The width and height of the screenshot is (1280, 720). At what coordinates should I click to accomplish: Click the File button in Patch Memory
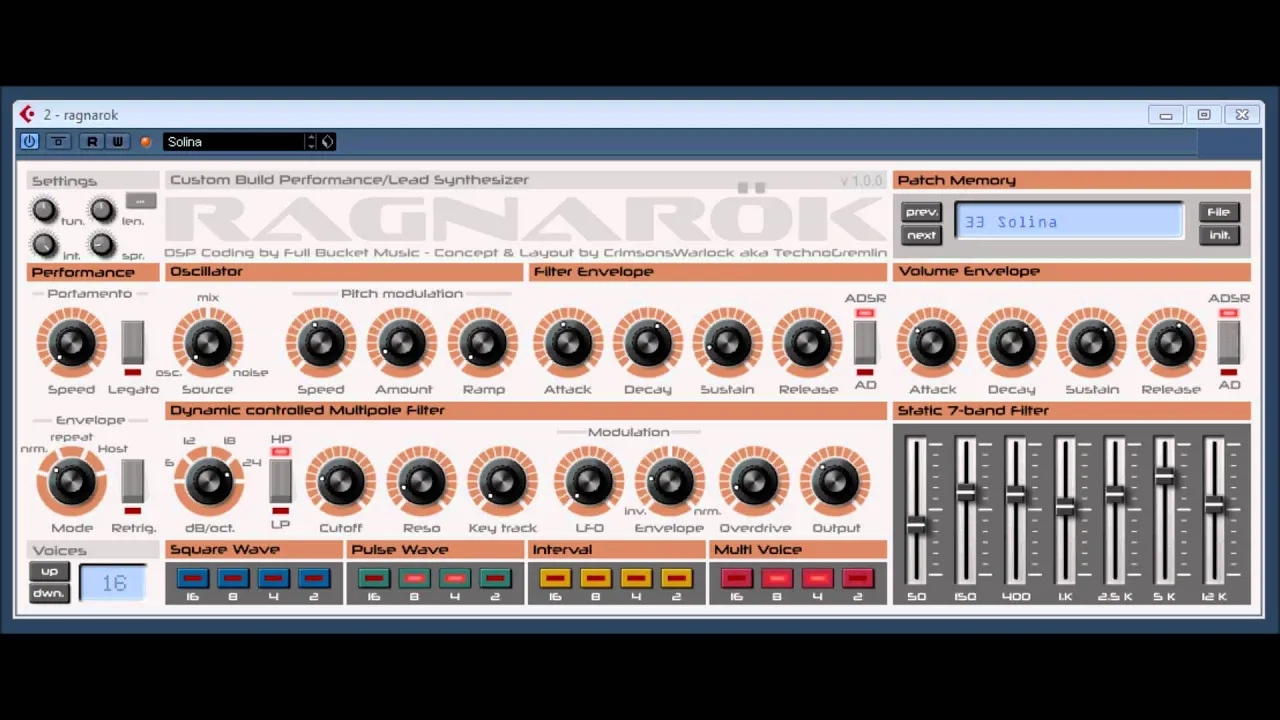(x=1219, y=212)
